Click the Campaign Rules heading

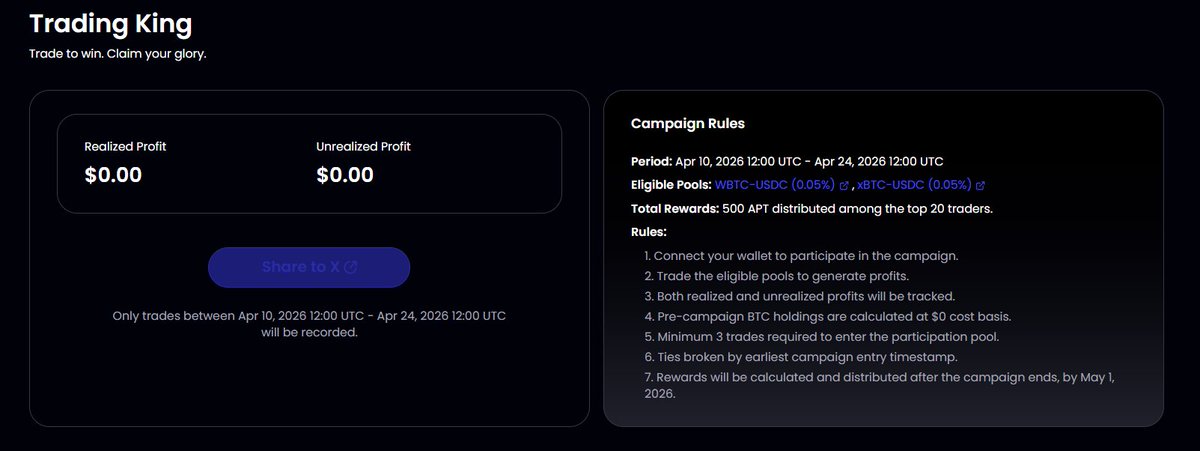687,124
